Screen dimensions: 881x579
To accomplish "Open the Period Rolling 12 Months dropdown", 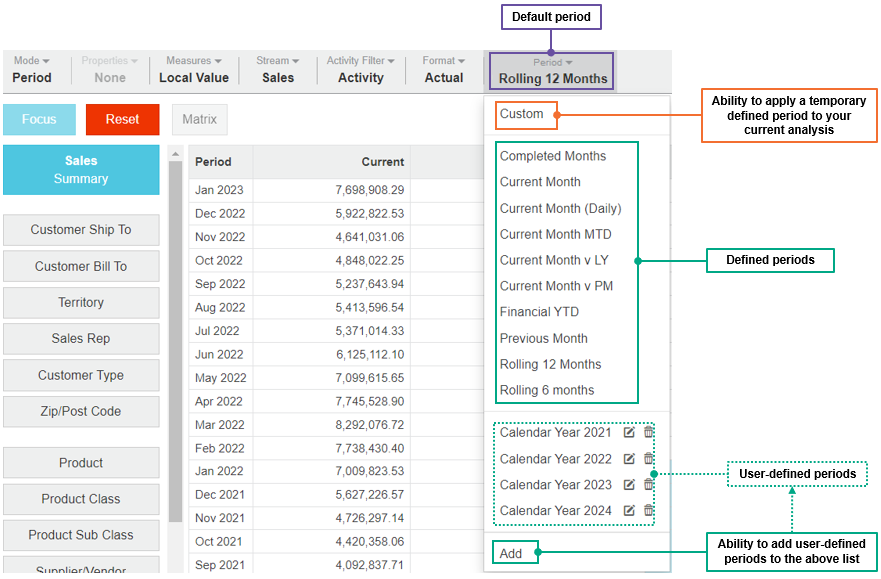I will [552, 71].
